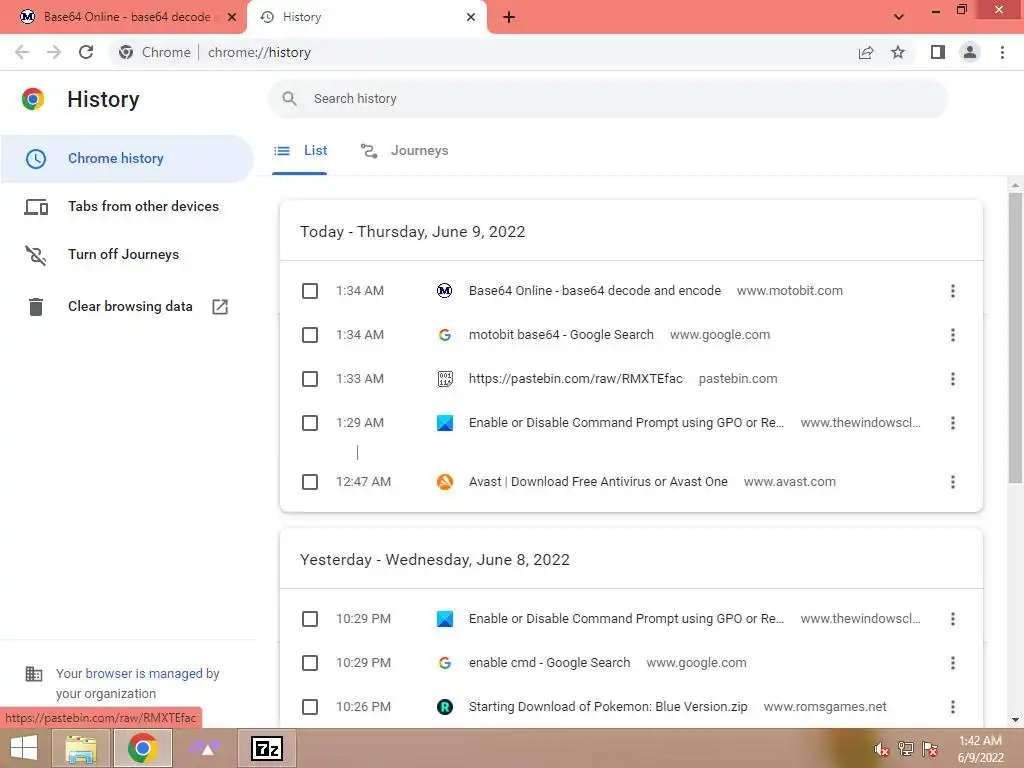1024x768 pixels.
Task: Expand the tab search chevron
Action: point(899,17)
